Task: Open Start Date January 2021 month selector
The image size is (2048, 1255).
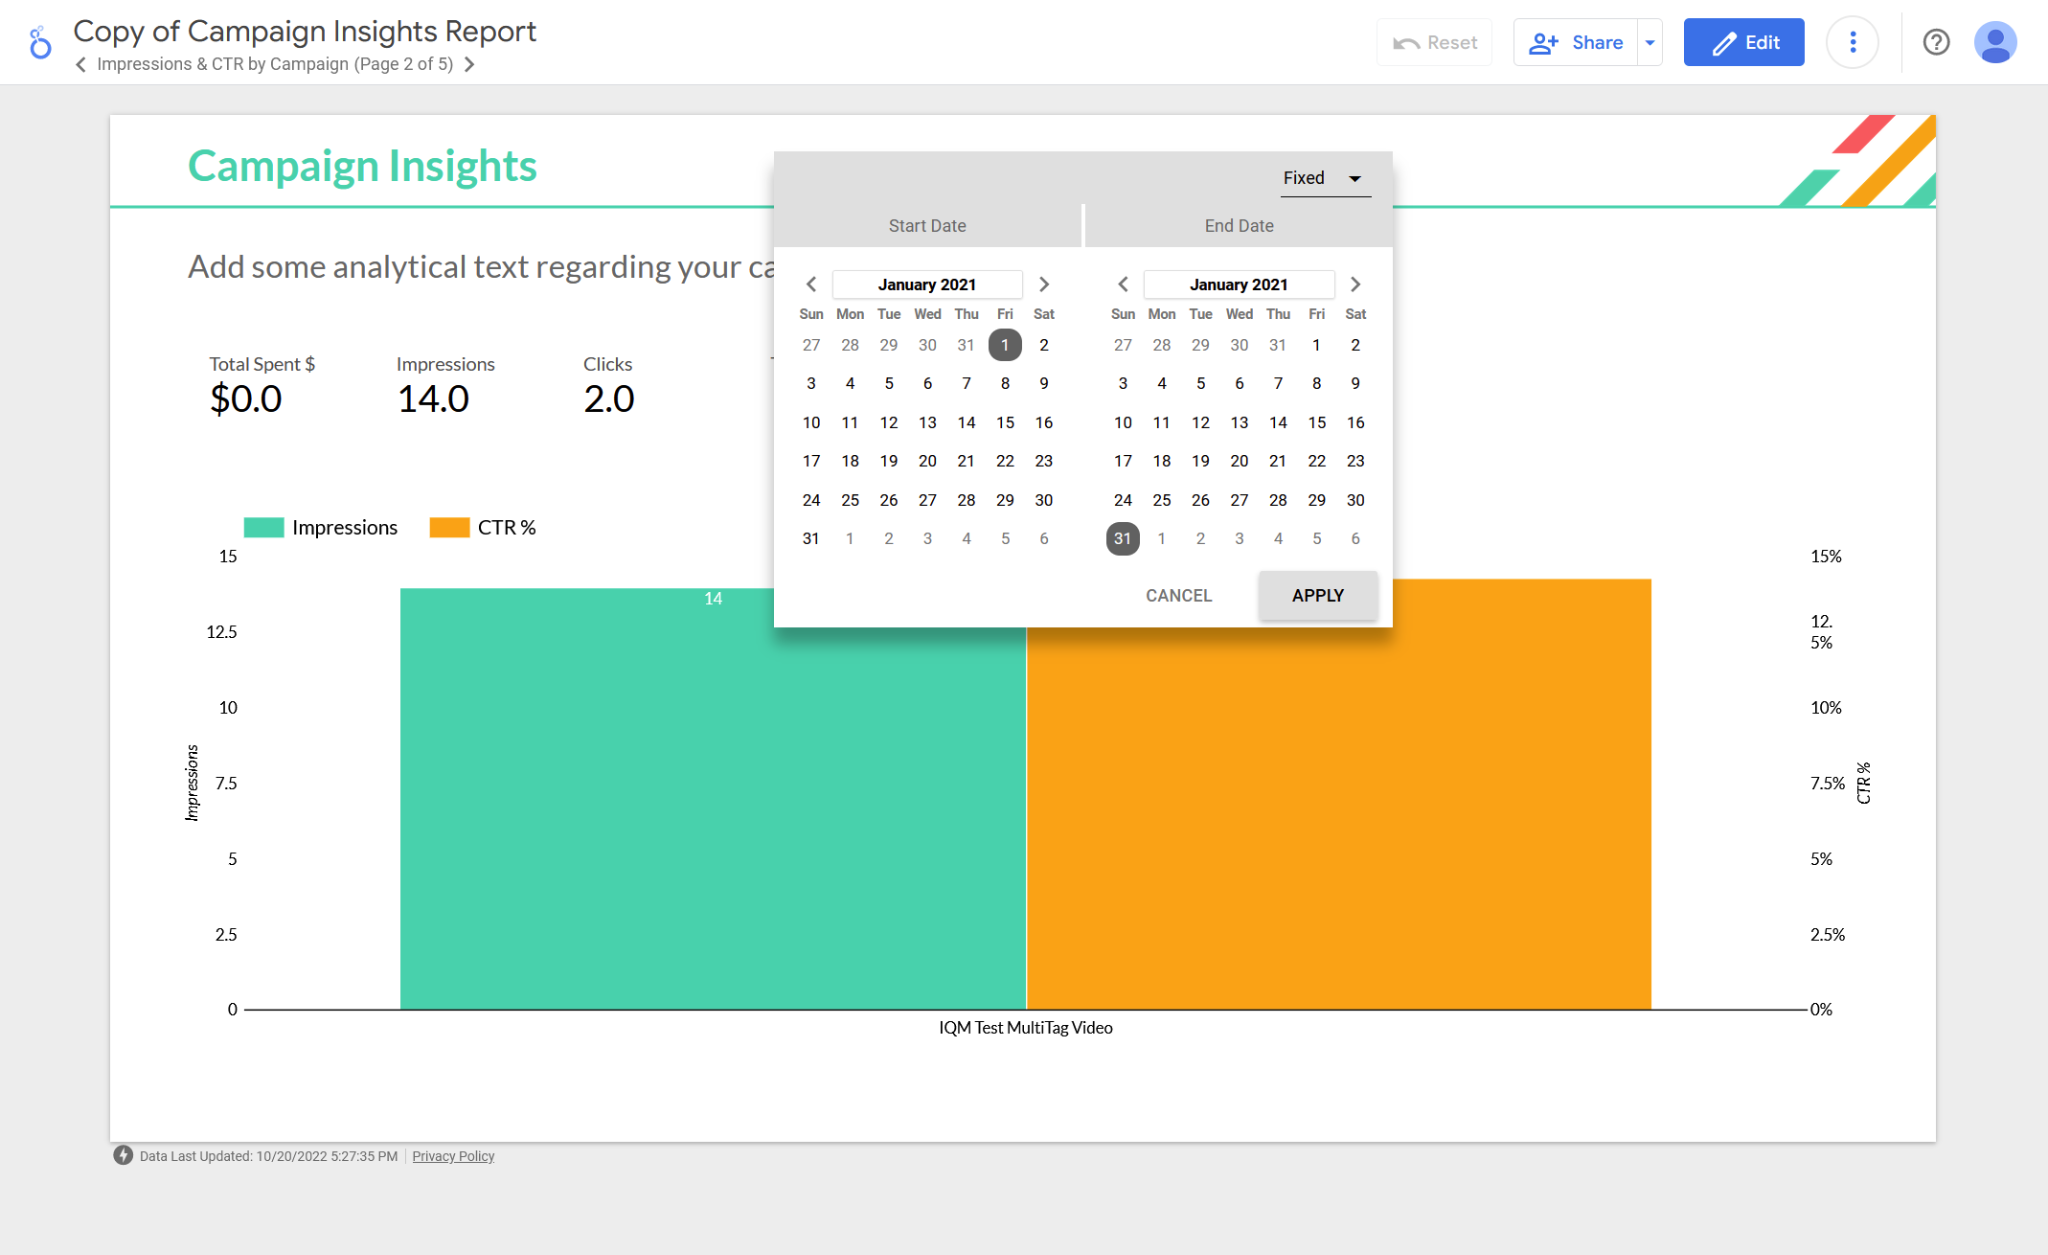Action: pyautogui.click(x=927, y=284)
